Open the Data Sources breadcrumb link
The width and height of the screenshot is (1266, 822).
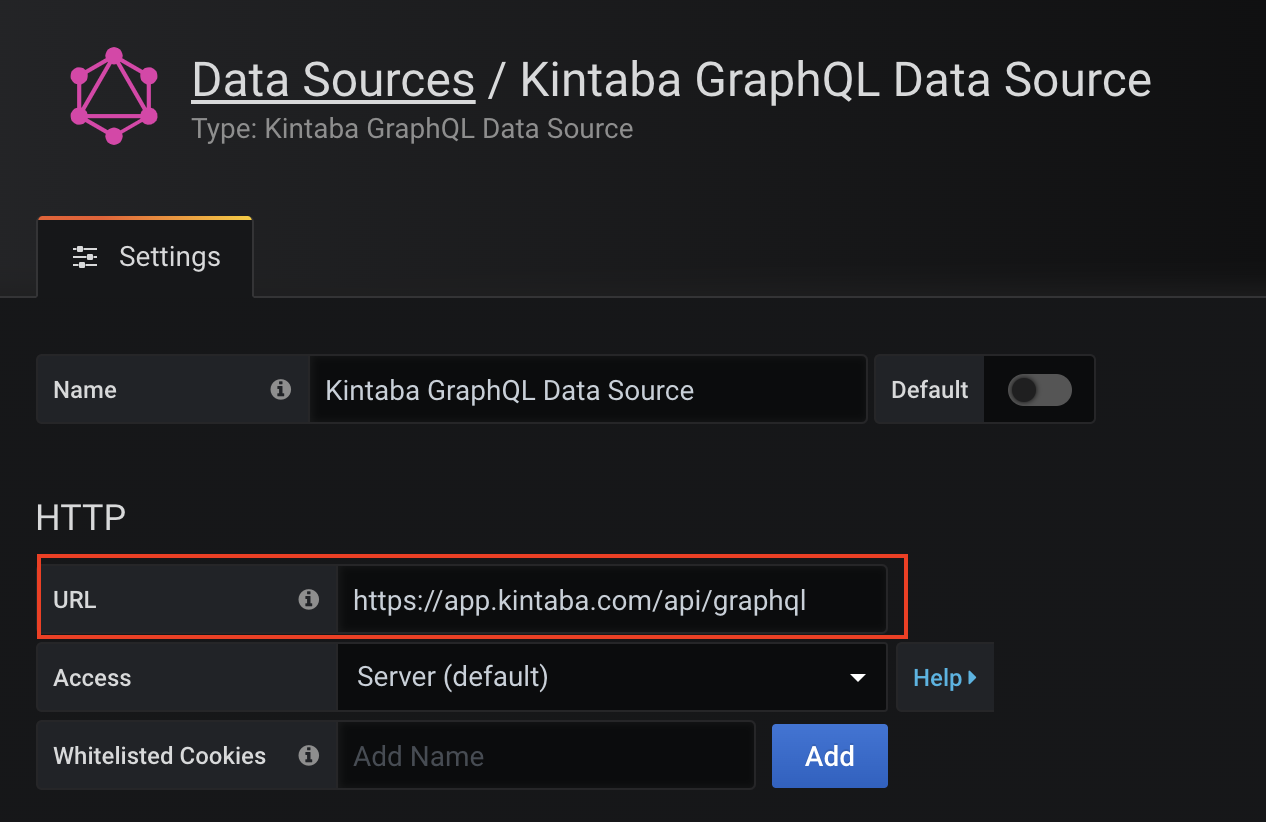tap(333, 80)
